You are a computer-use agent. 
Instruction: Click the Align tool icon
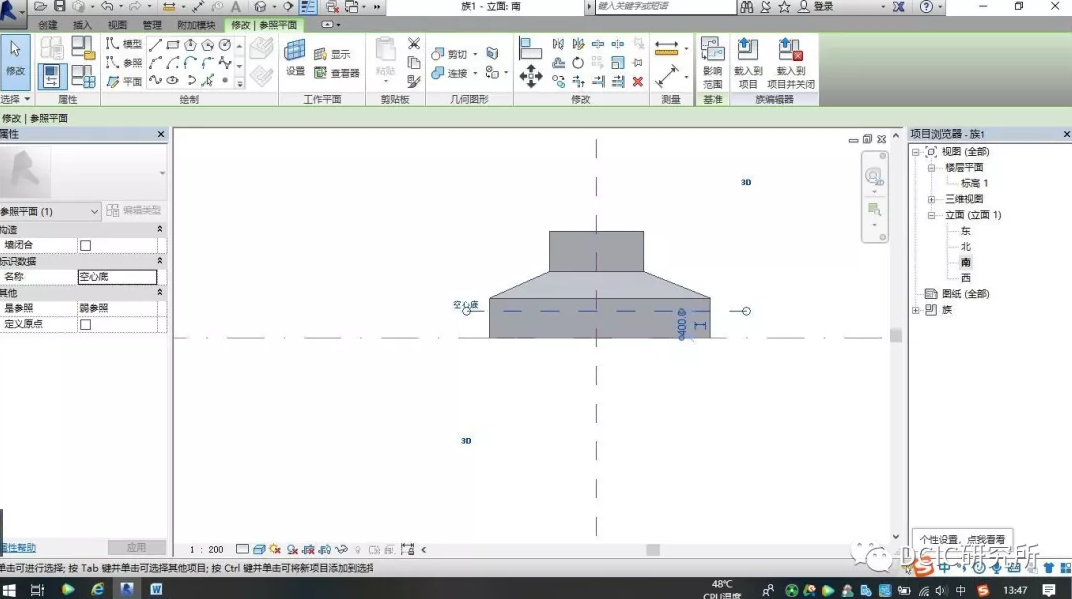click(x=531, y=49)
